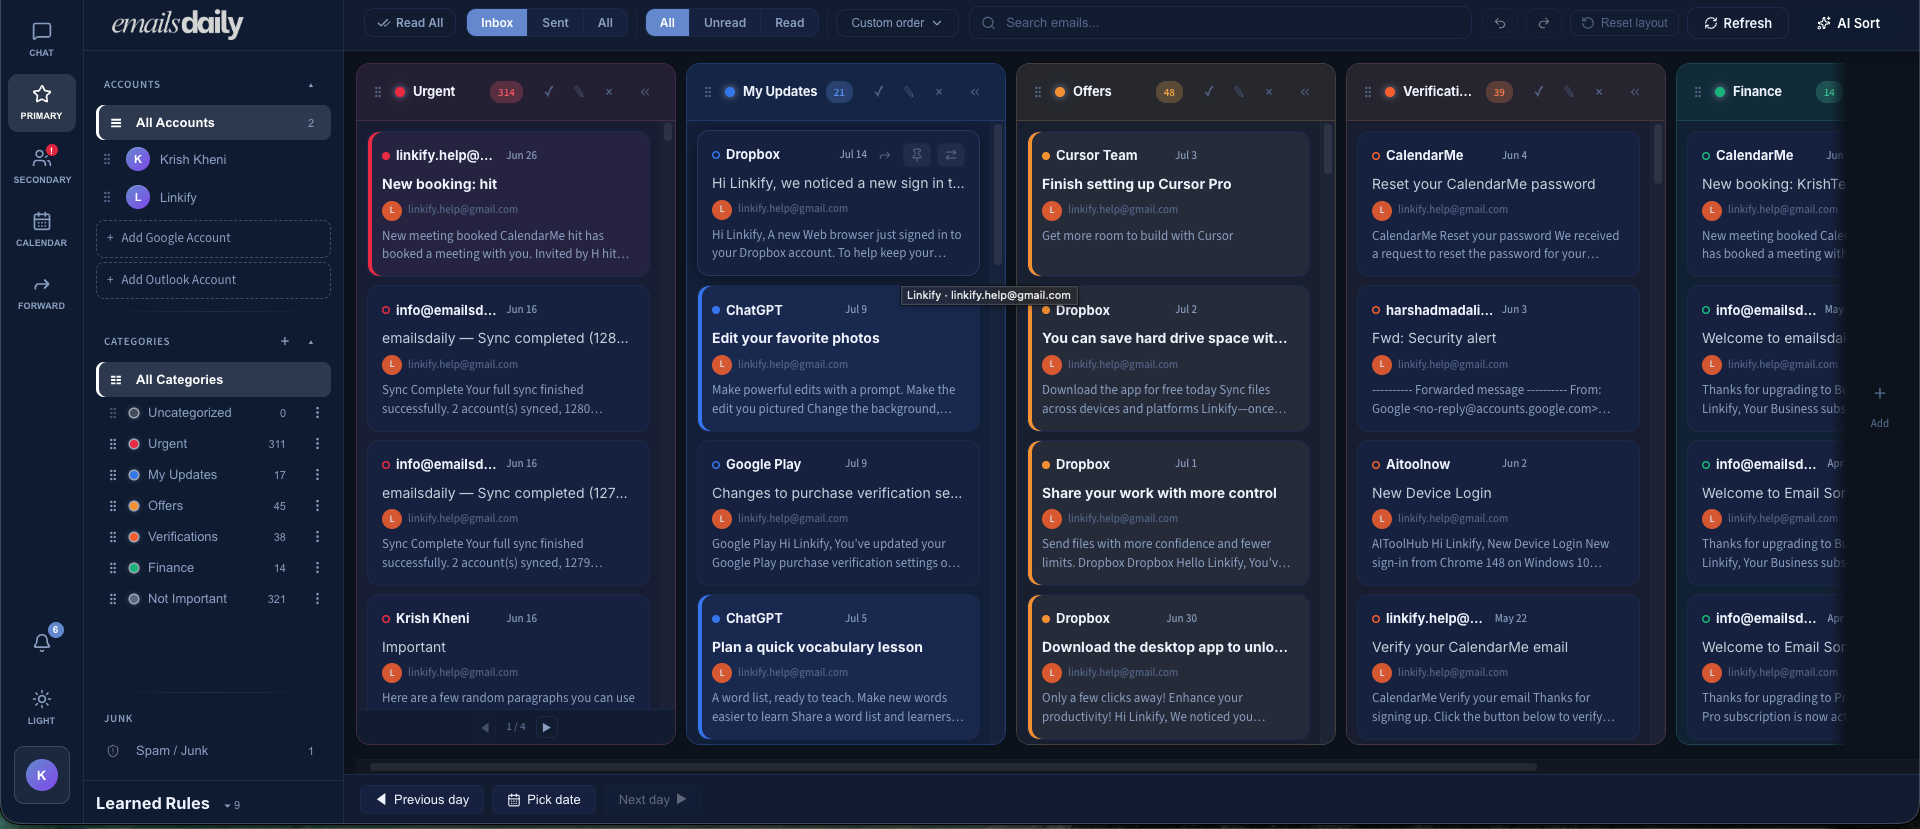Click Add Outlook Account
Viewport: 1920px width, 829px height.
point(213,280)
